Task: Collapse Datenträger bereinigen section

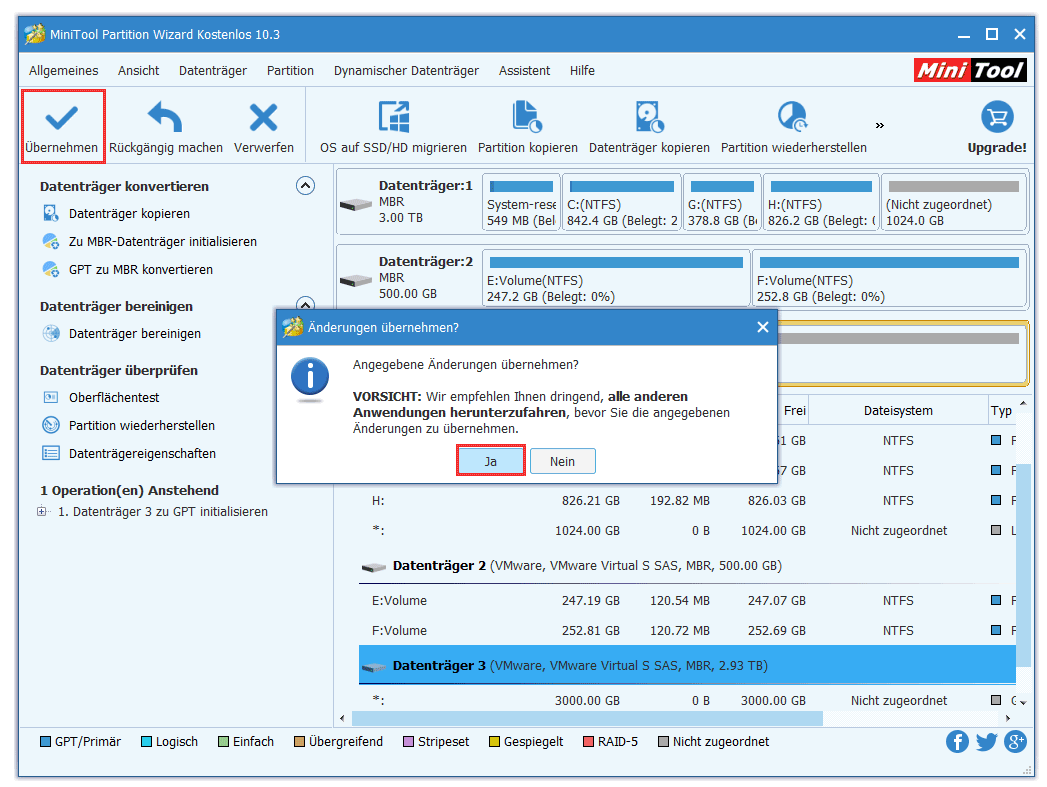Action: 305,303
